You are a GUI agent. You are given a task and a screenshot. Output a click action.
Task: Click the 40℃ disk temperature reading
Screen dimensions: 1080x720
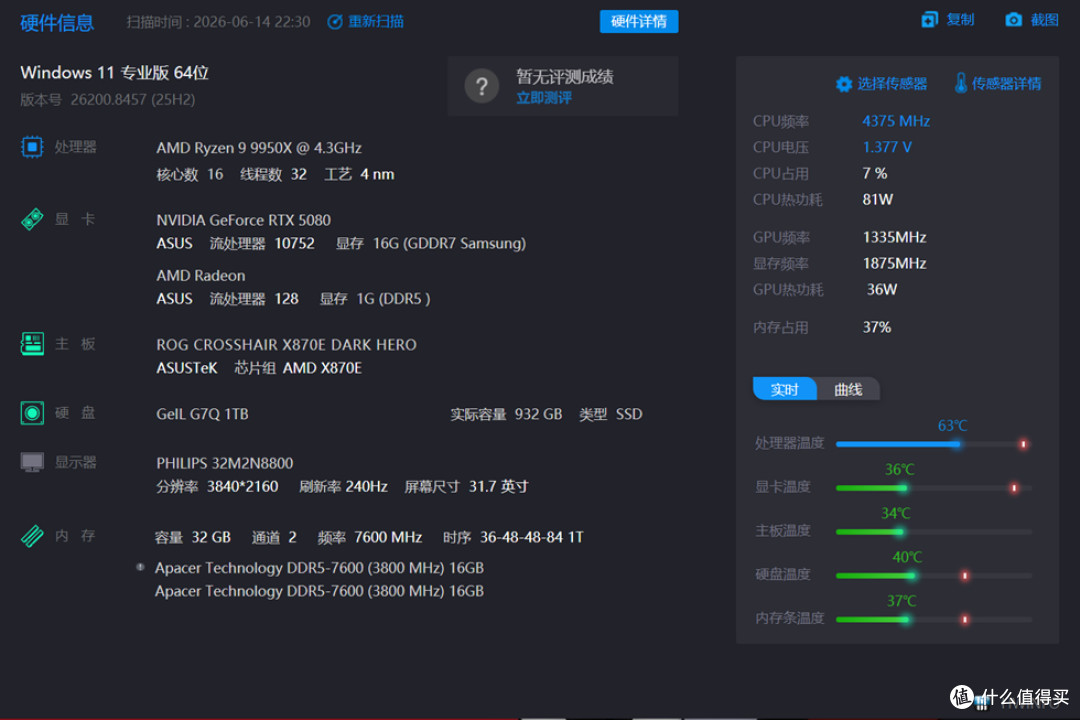pos(907,557)
